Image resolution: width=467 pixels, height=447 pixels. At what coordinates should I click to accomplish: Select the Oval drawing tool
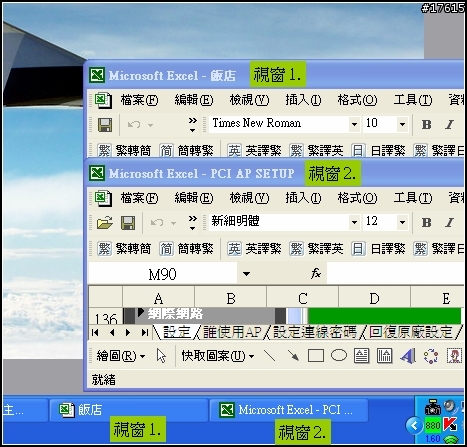[x=339, y=355]
